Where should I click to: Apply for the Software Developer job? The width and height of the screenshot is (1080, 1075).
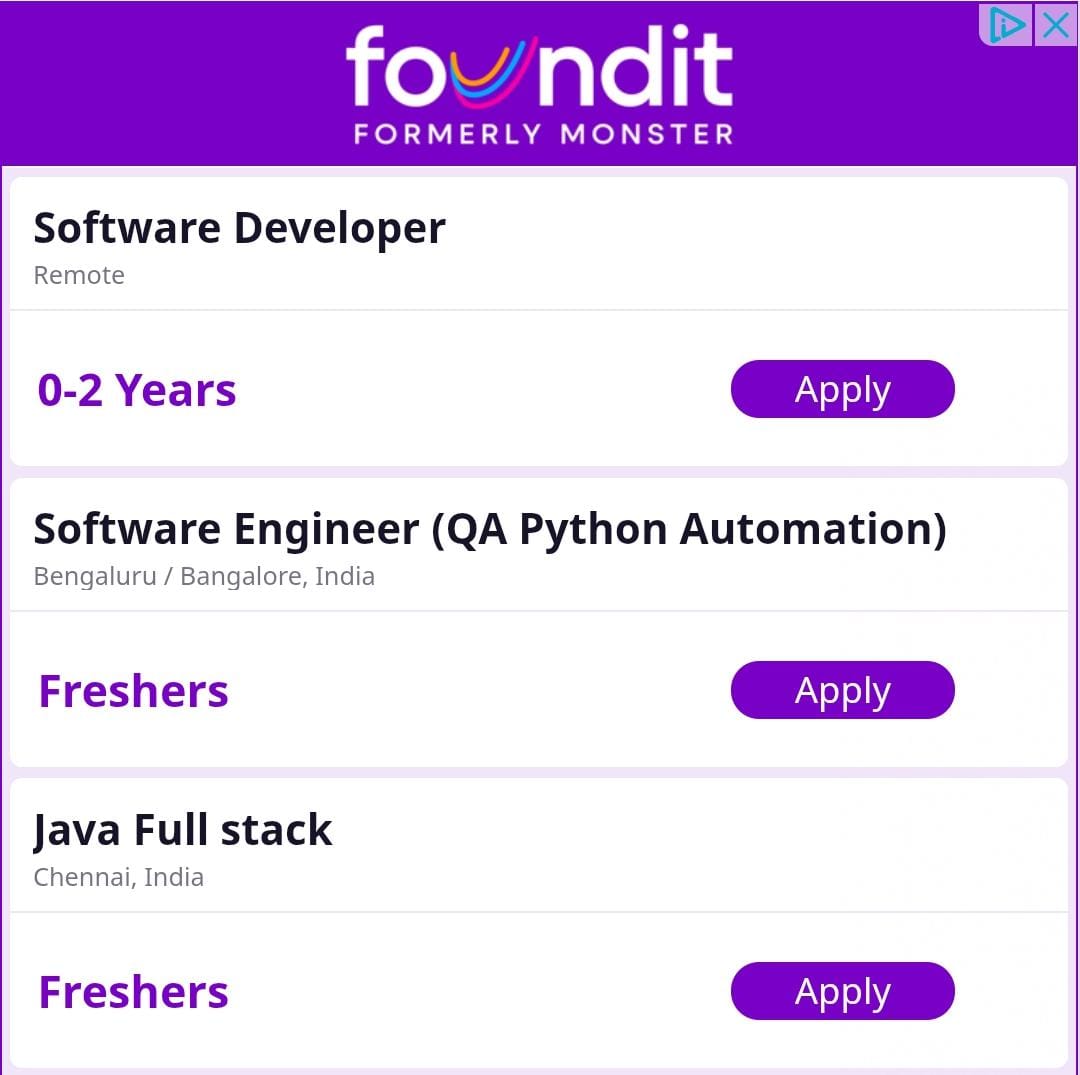(x=842, y=389)
